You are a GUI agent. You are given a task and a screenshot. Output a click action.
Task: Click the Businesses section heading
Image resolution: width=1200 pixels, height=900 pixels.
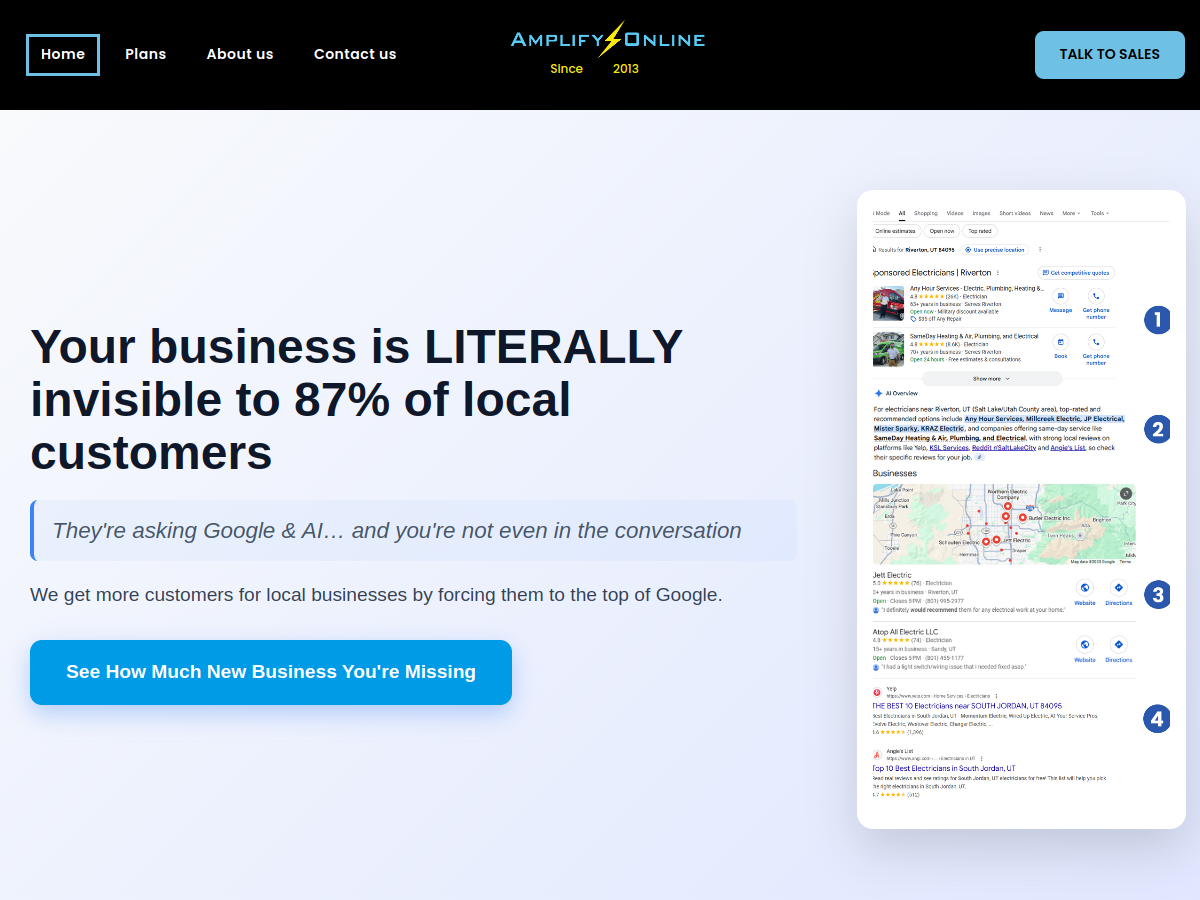click(895, 474)
